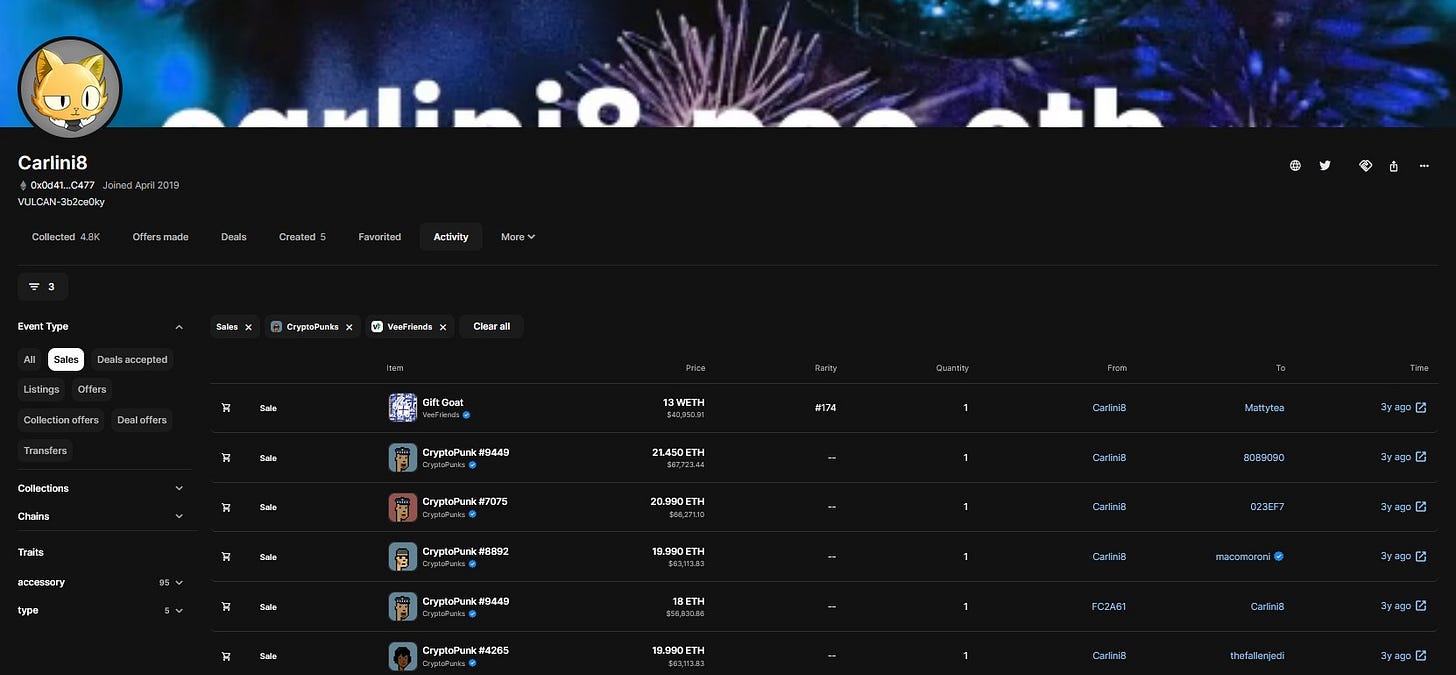1456x675 pixels.
Task: Open the Gift Goat item thumbnail
Action: (402, 408)
